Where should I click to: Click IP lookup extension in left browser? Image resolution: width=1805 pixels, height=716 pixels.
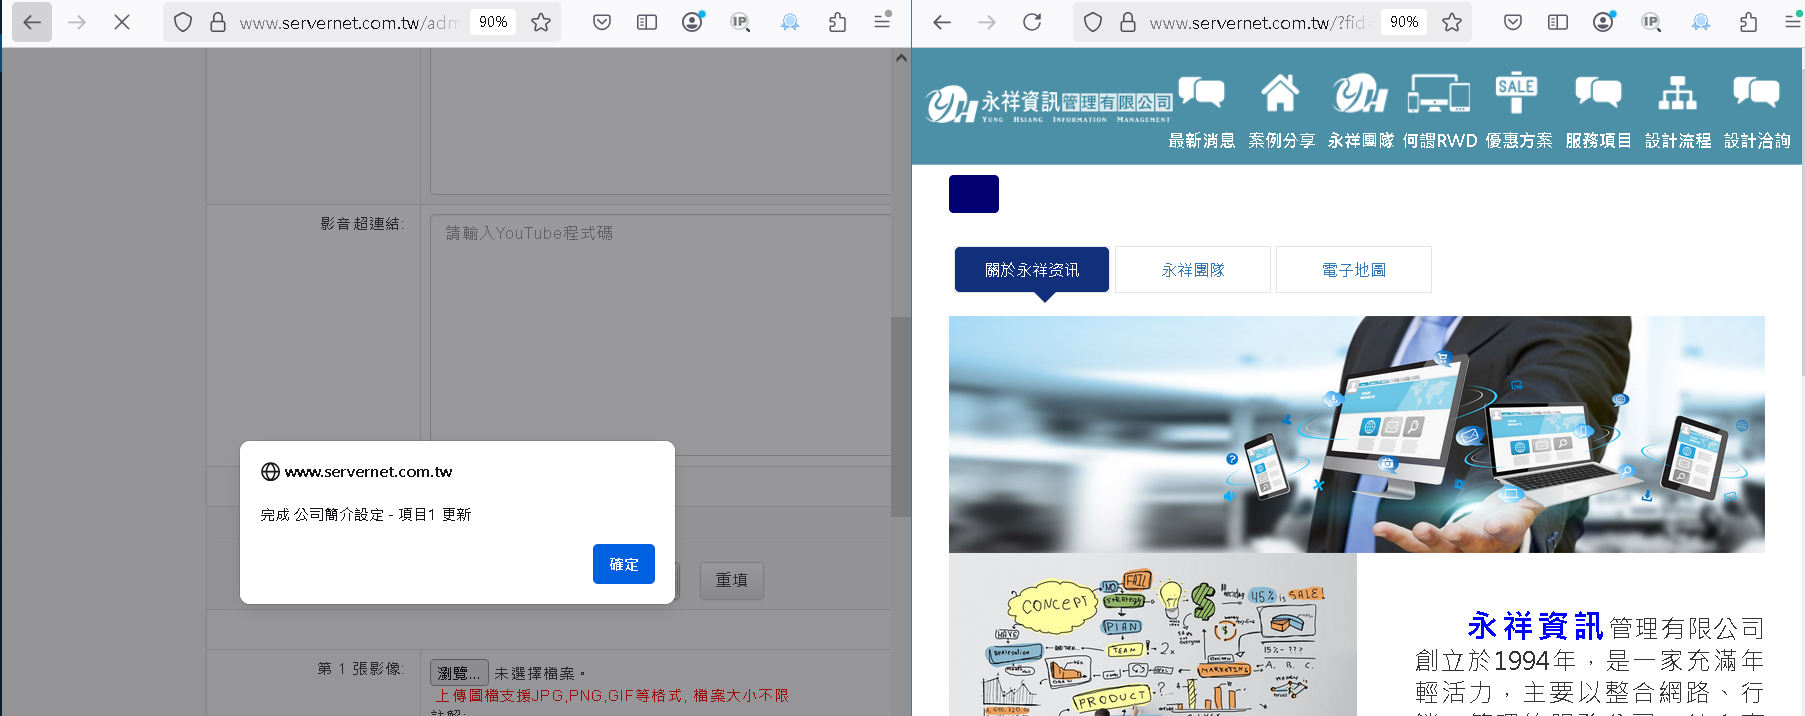click(x=740, y=22)
